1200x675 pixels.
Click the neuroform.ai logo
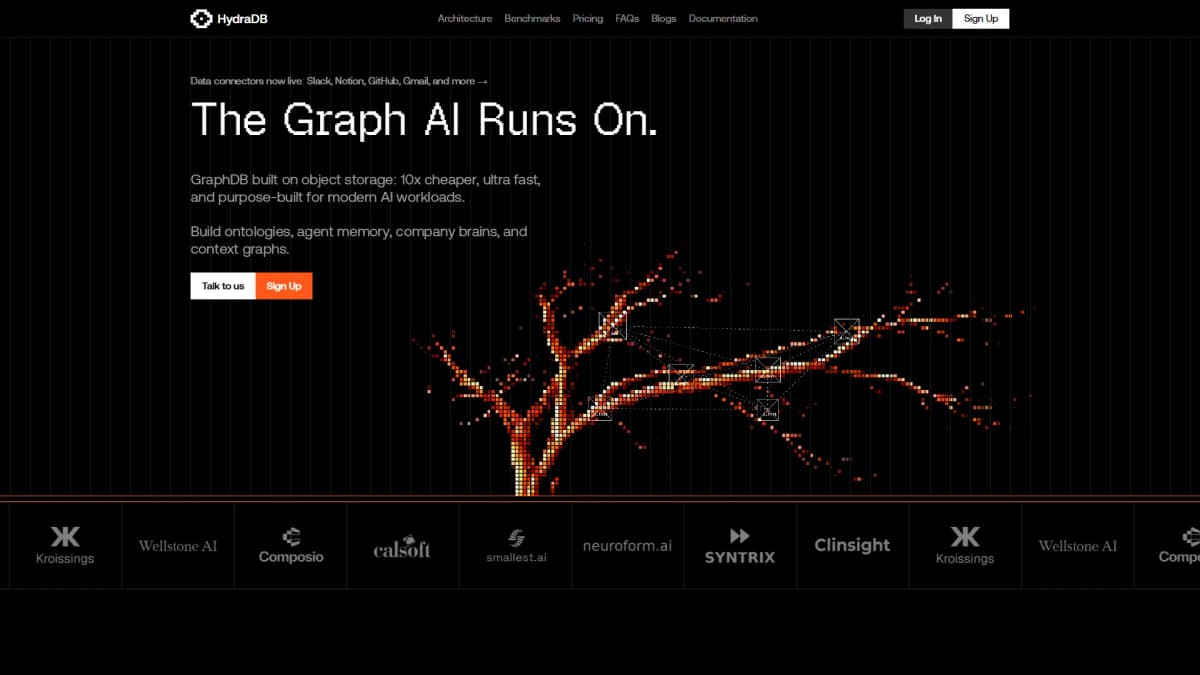pyautogui.click(x=628, y=546)
